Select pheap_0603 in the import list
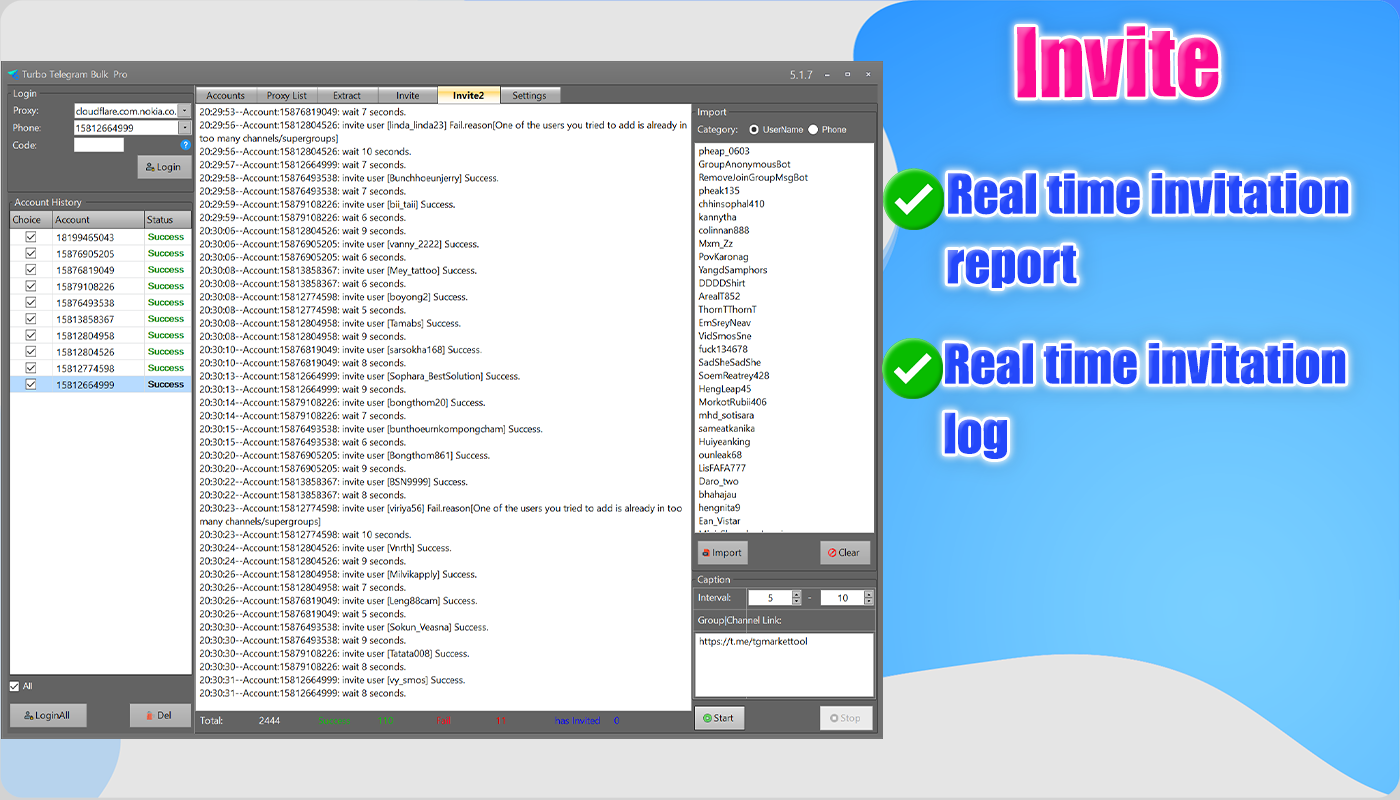1400x800 pixels. (724, 151)
